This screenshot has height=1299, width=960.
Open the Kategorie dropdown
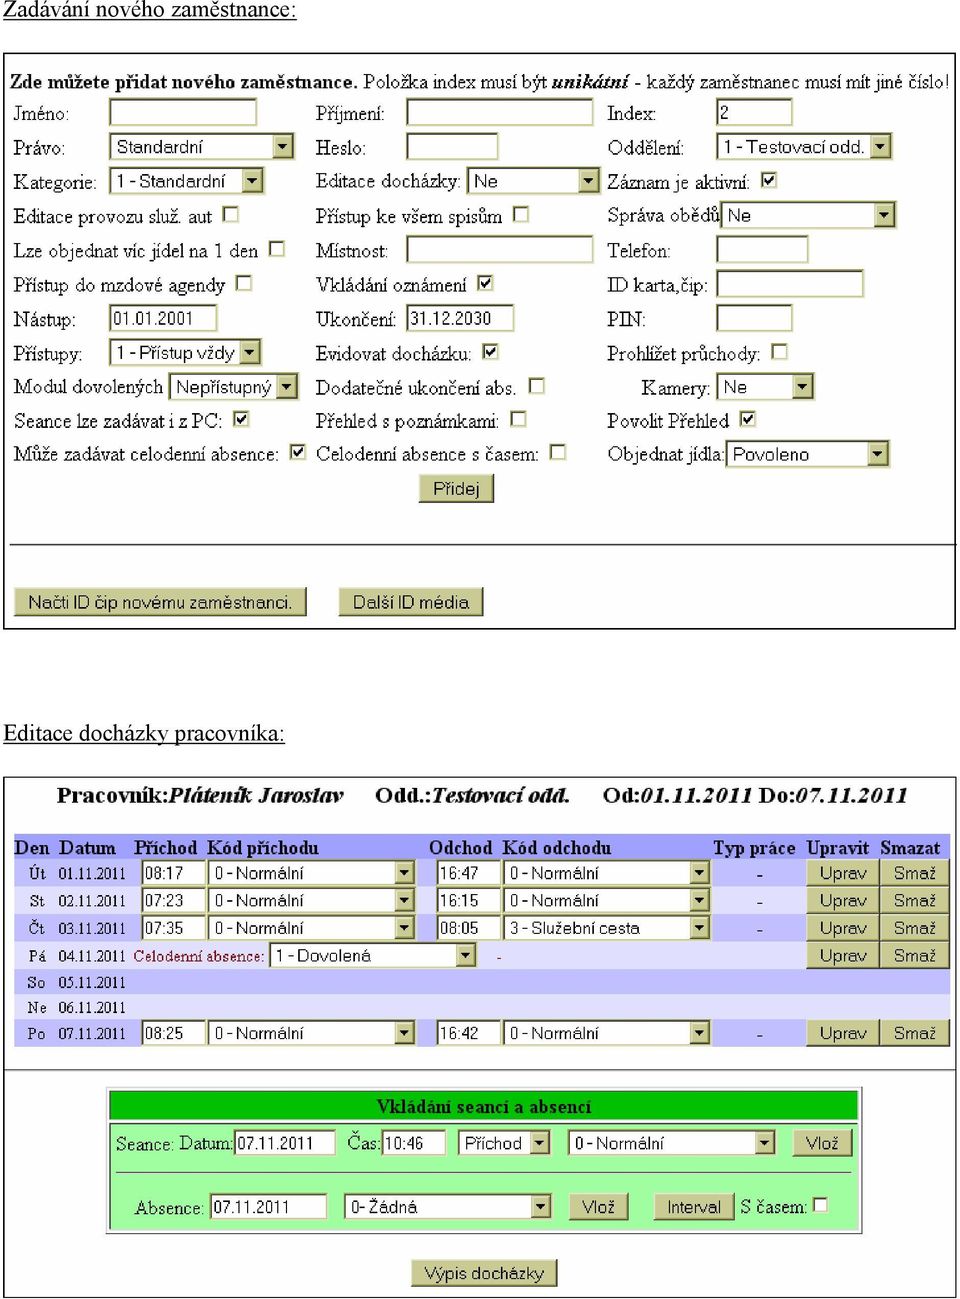tap(186, 181)
